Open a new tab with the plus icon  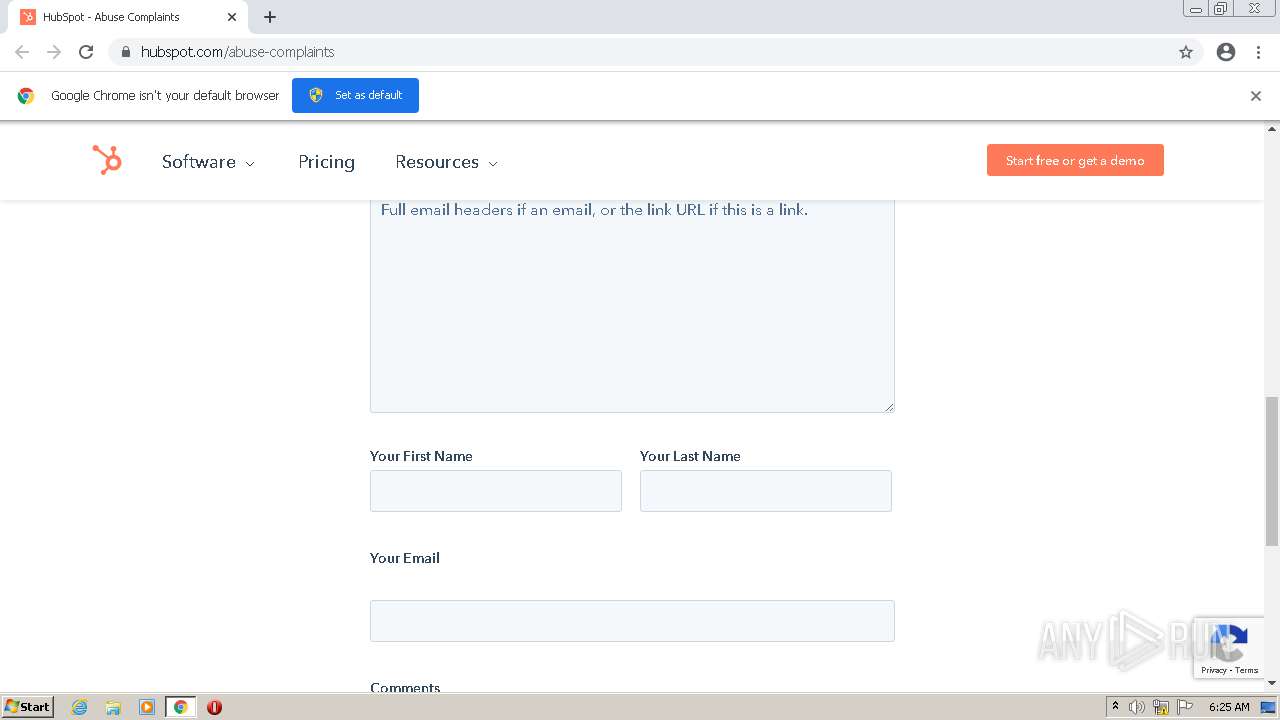[x=270, y=17]
